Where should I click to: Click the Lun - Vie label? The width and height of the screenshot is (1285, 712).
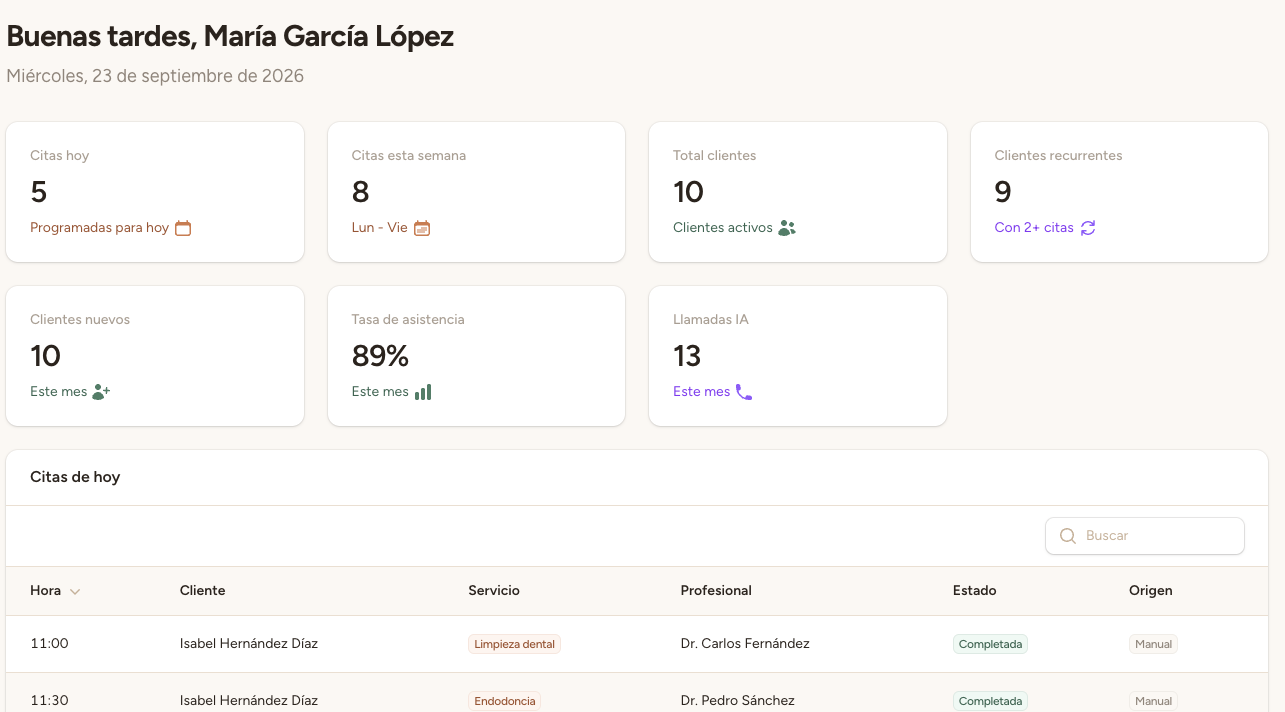click(x=380, y=228)
